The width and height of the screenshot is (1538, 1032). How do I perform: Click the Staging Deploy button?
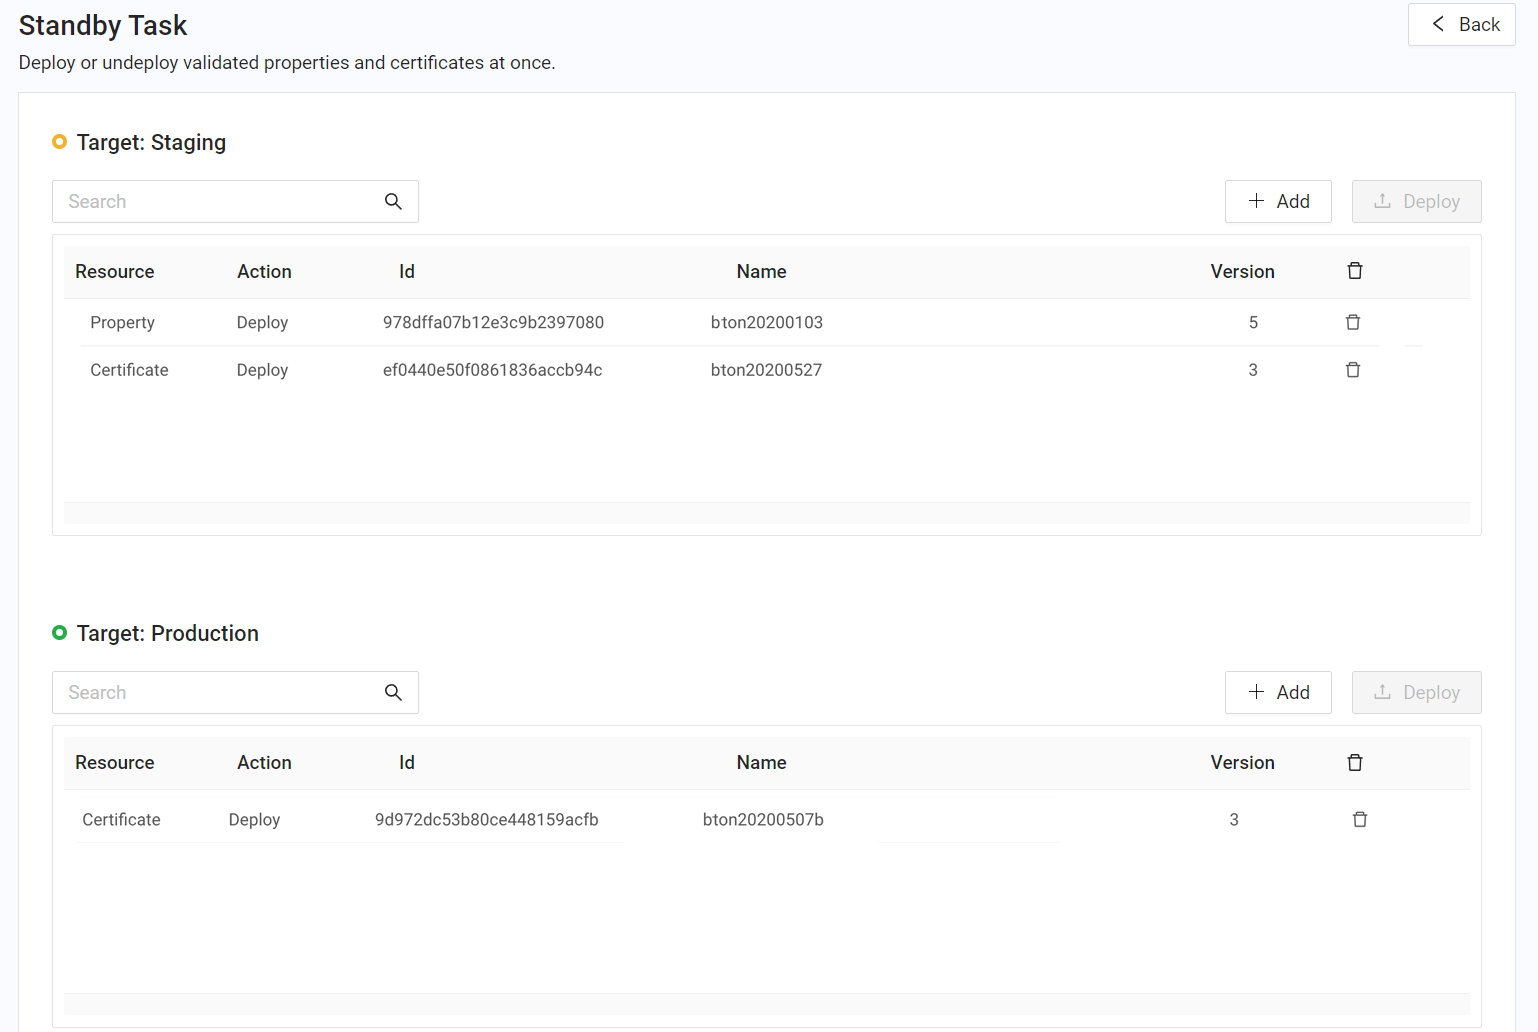point(1416,202)
